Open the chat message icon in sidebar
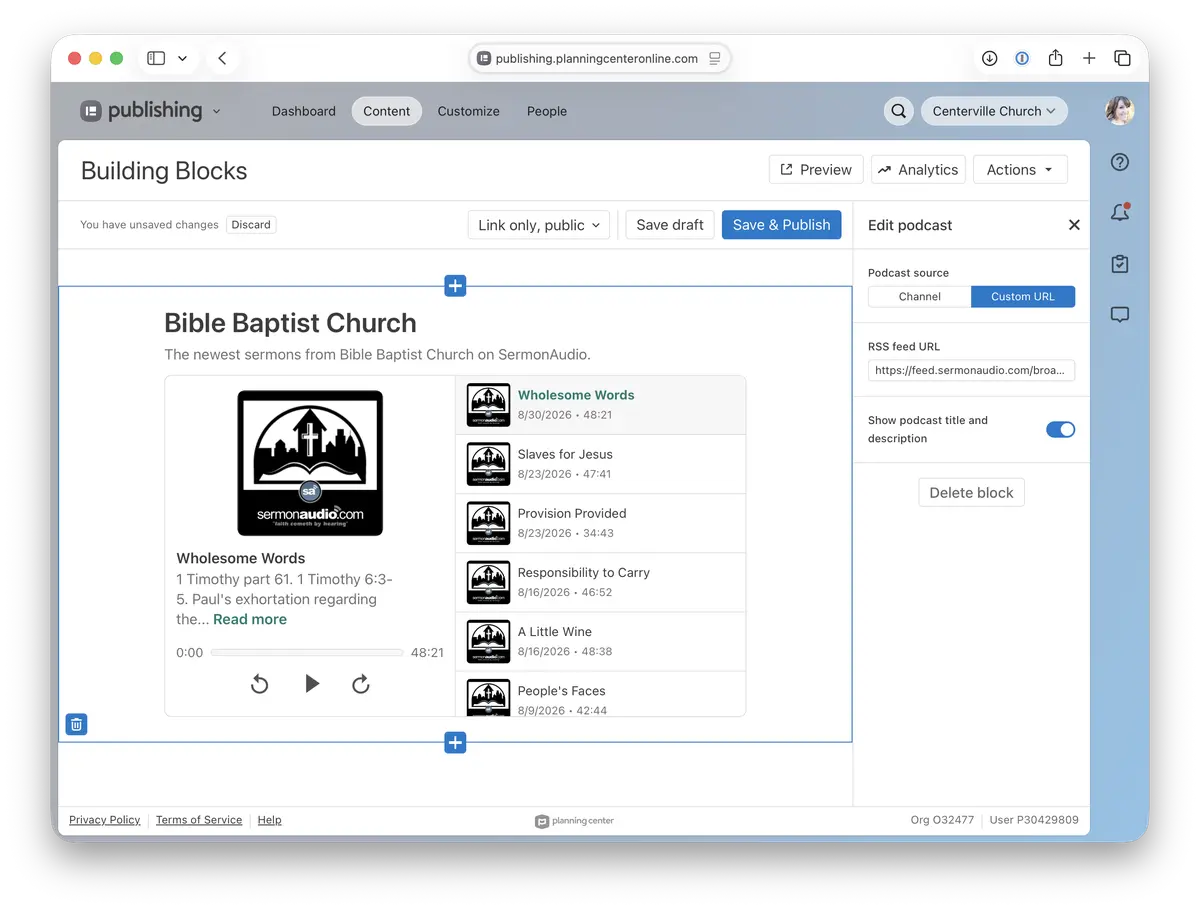 (x=1120, y=315)
